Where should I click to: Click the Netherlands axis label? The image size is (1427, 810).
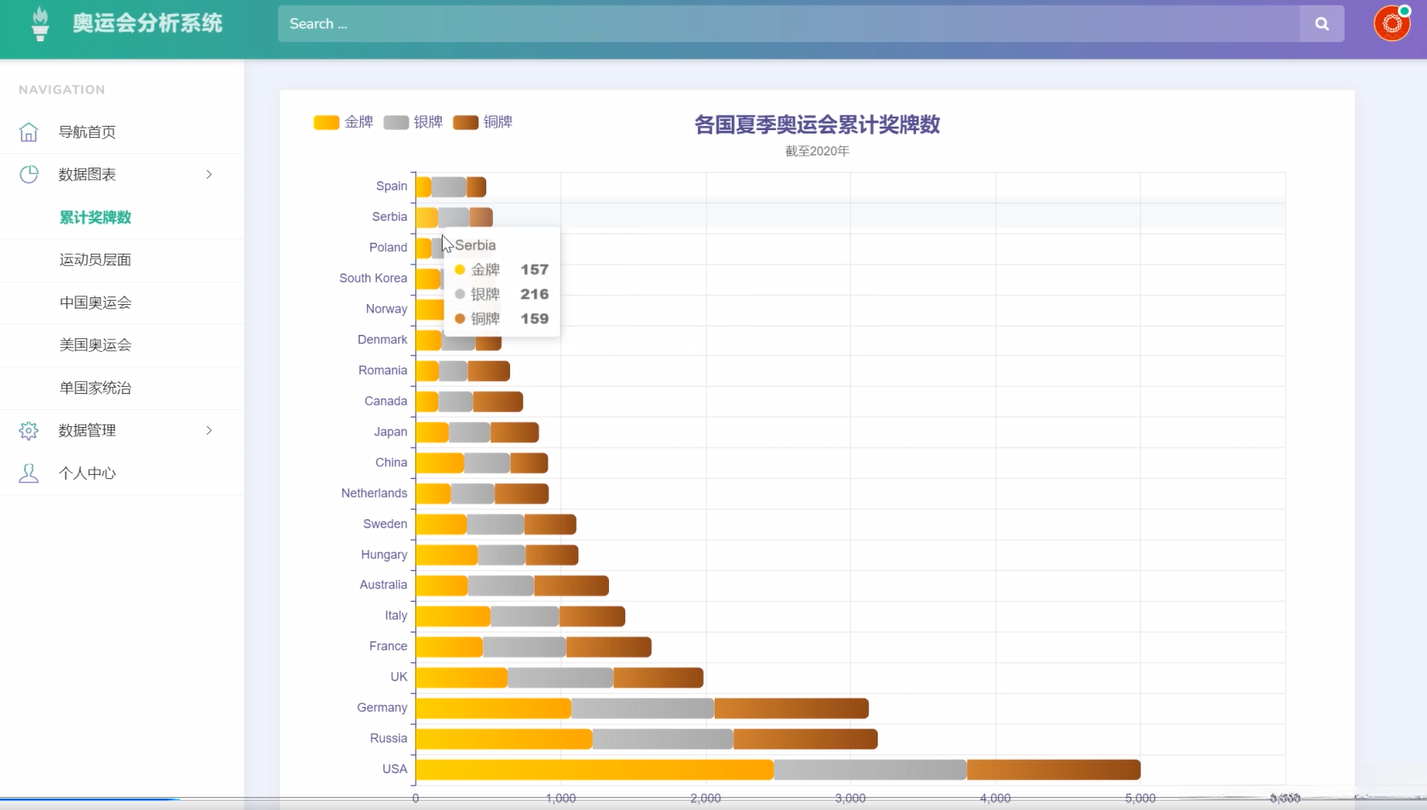(374, 493)
